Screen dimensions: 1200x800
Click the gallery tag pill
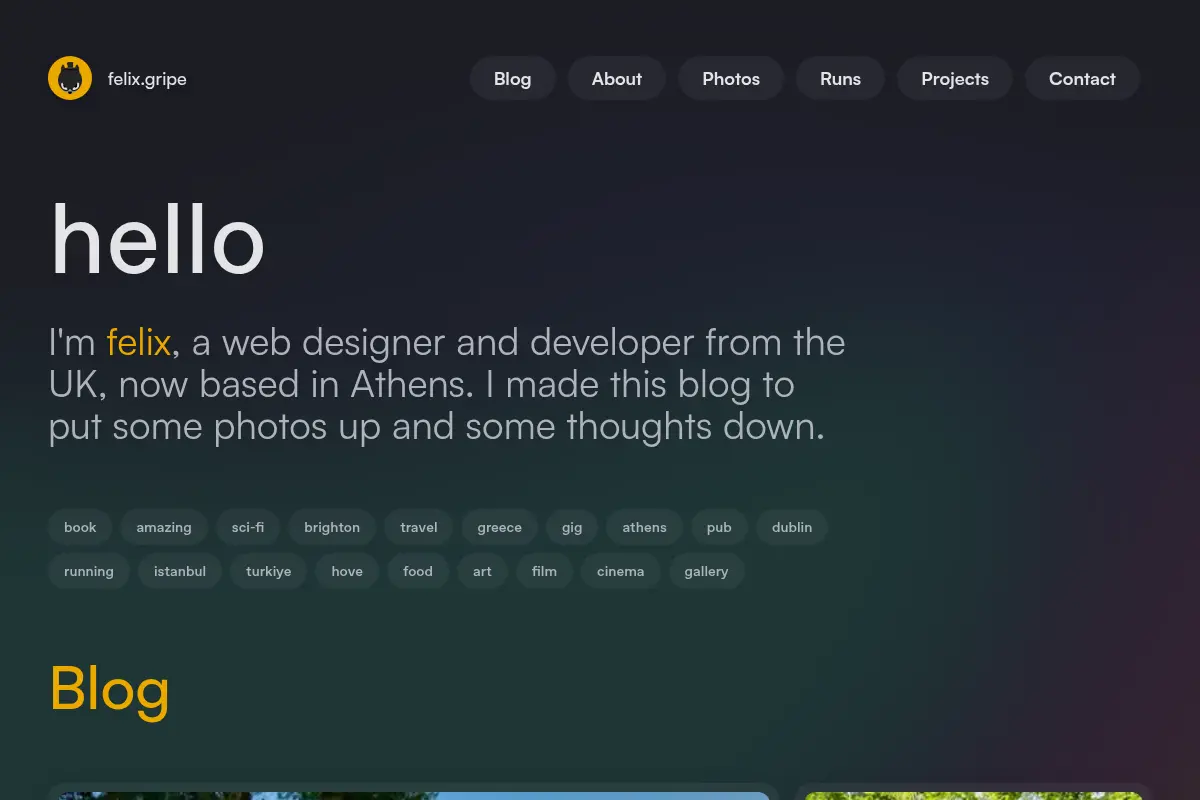[706, 571]
